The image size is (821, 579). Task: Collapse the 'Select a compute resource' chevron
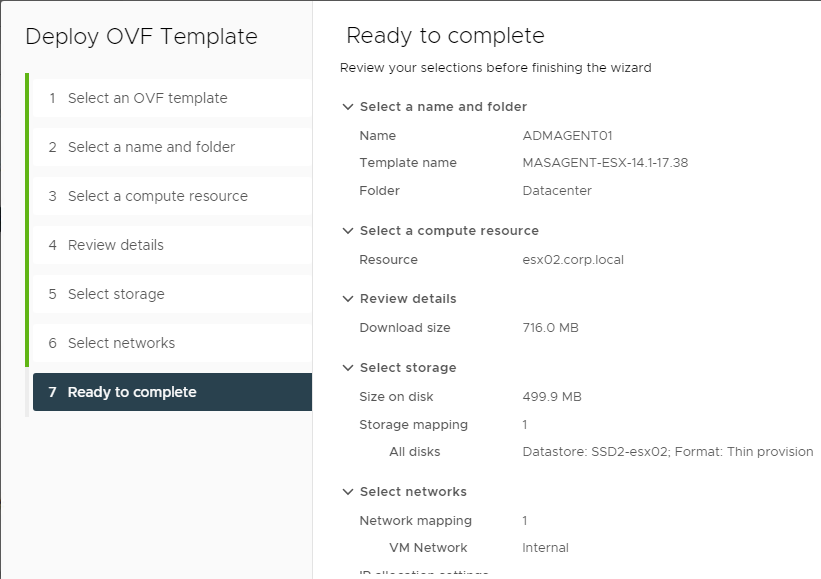tap(348, 231)
